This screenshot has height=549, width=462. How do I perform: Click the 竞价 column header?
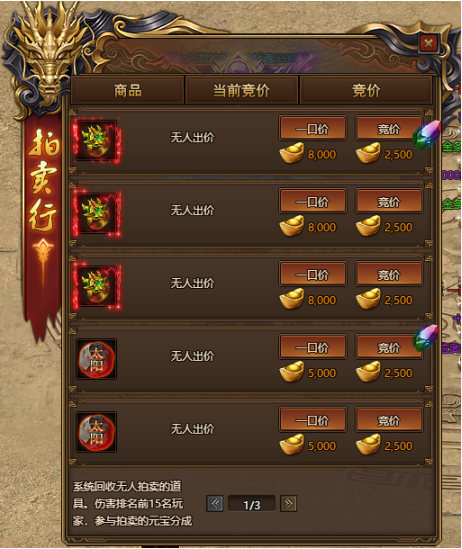366,90
